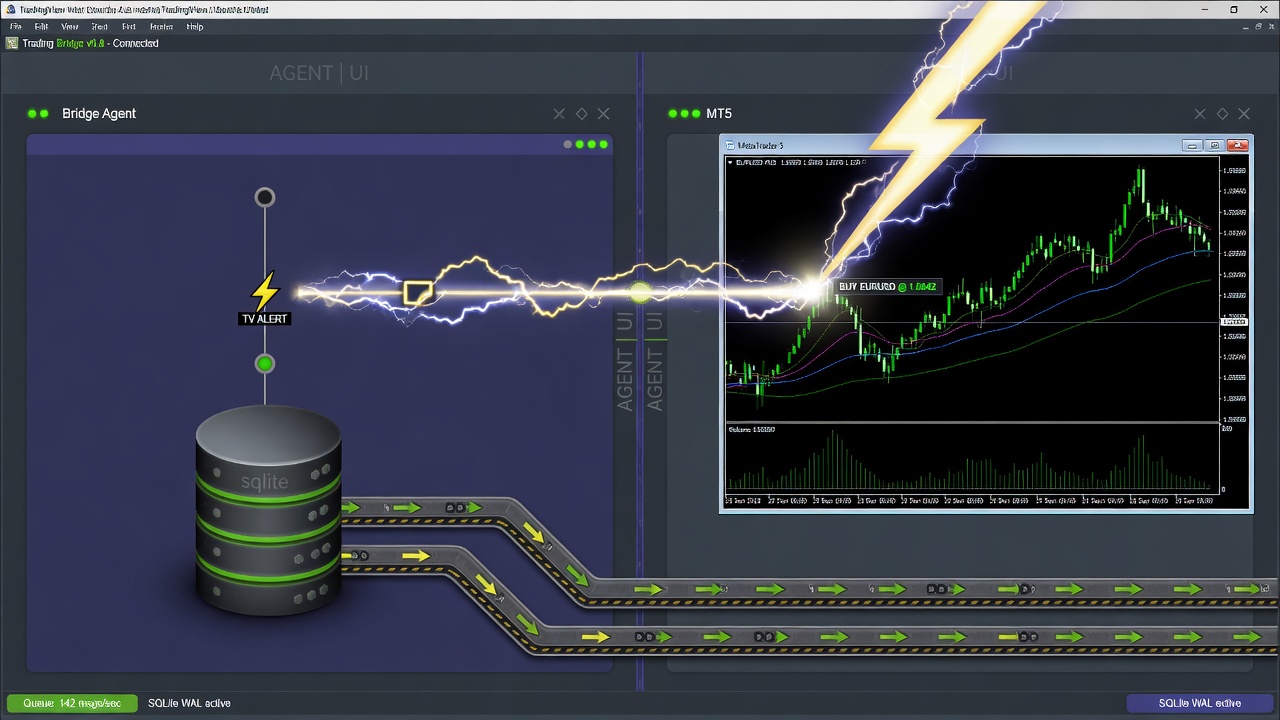Select the sqlite database cylinder icon
Screen dimensions: 1280x720
pyautogui.click(x=268, y=509)
